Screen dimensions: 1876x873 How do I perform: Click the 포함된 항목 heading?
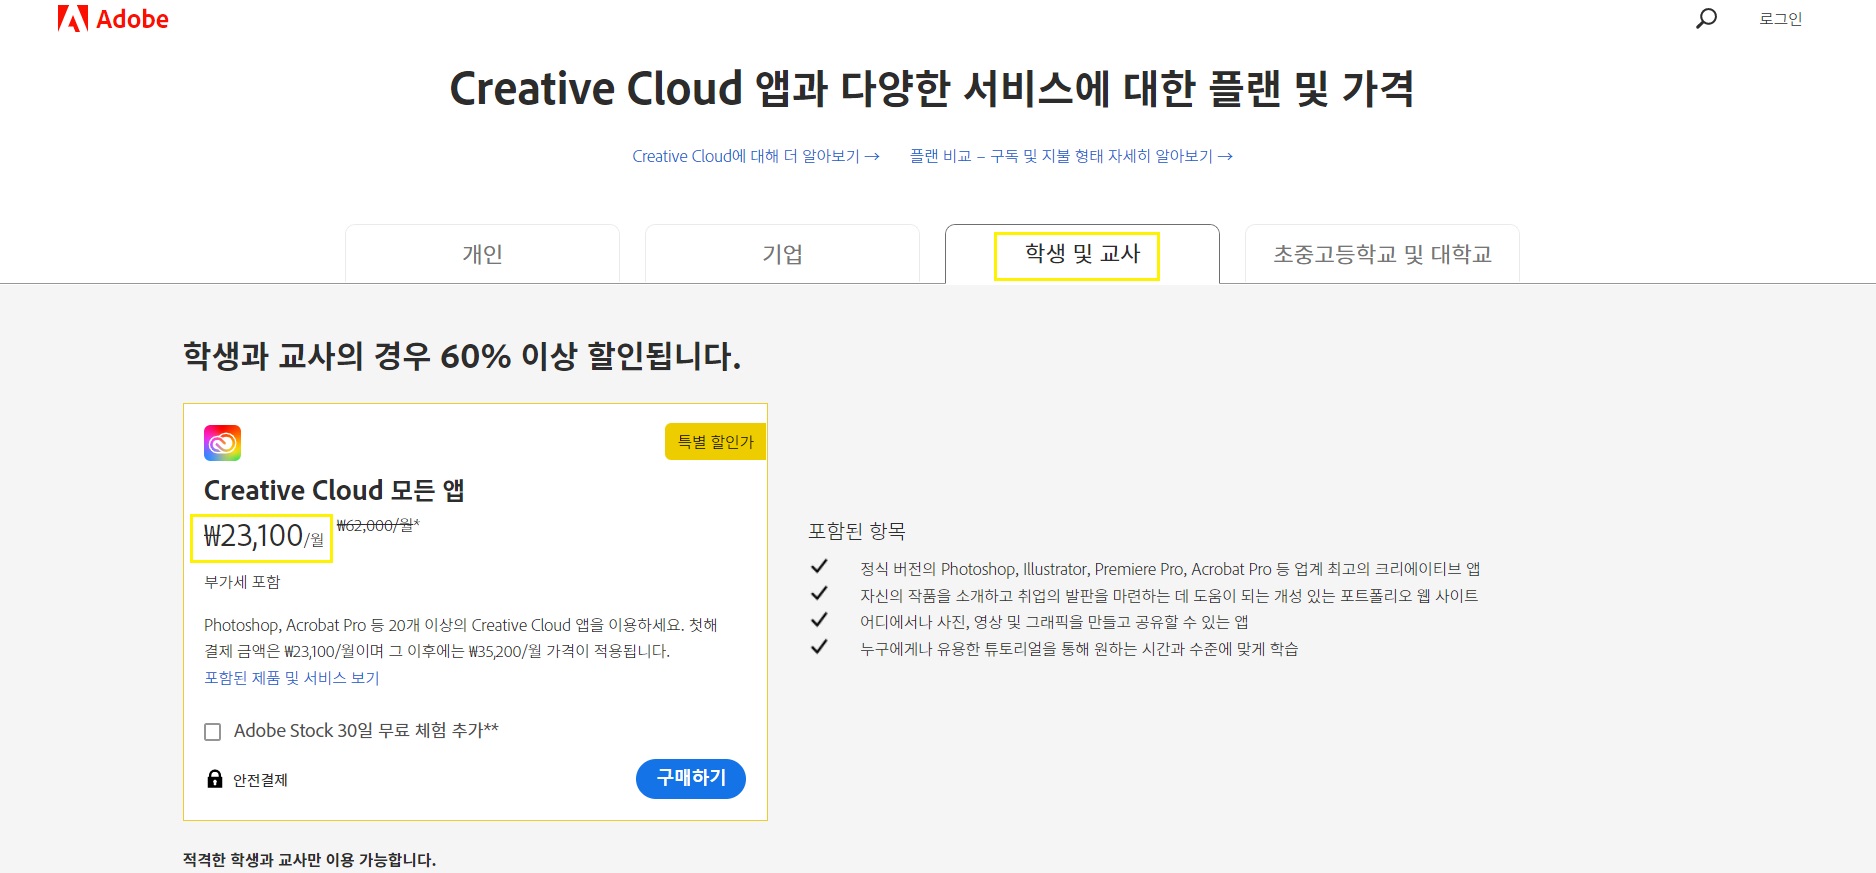tap(857, 531)
